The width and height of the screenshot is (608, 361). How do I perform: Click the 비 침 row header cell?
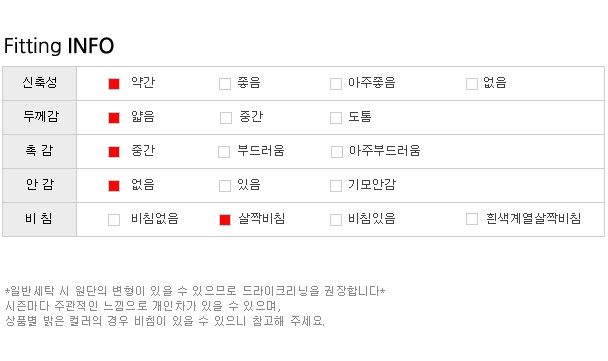[x=40, y=219]
